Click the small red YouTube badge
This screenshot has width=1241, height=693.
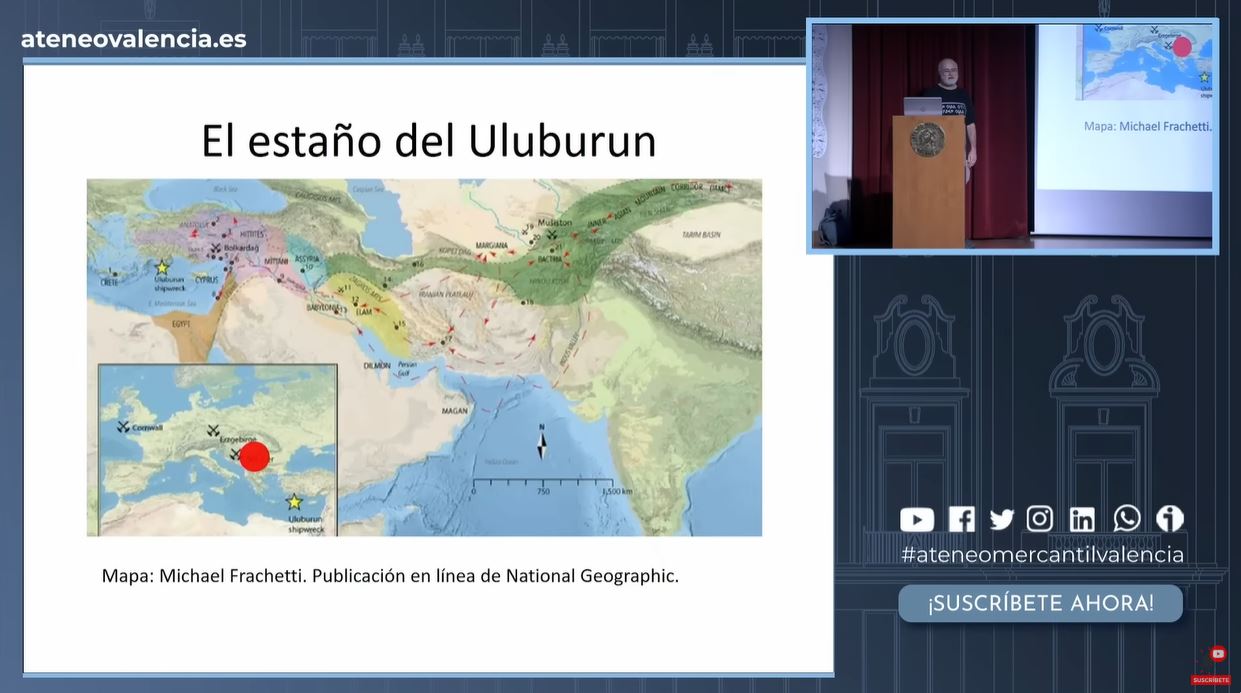(1217, 654)
